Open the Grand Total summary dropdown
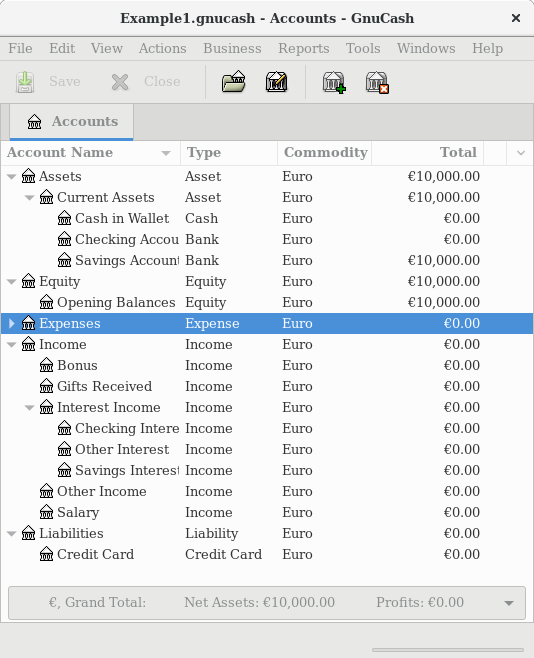Image resolution: width=534 pixels, height=658 pixels. (509, 603)
